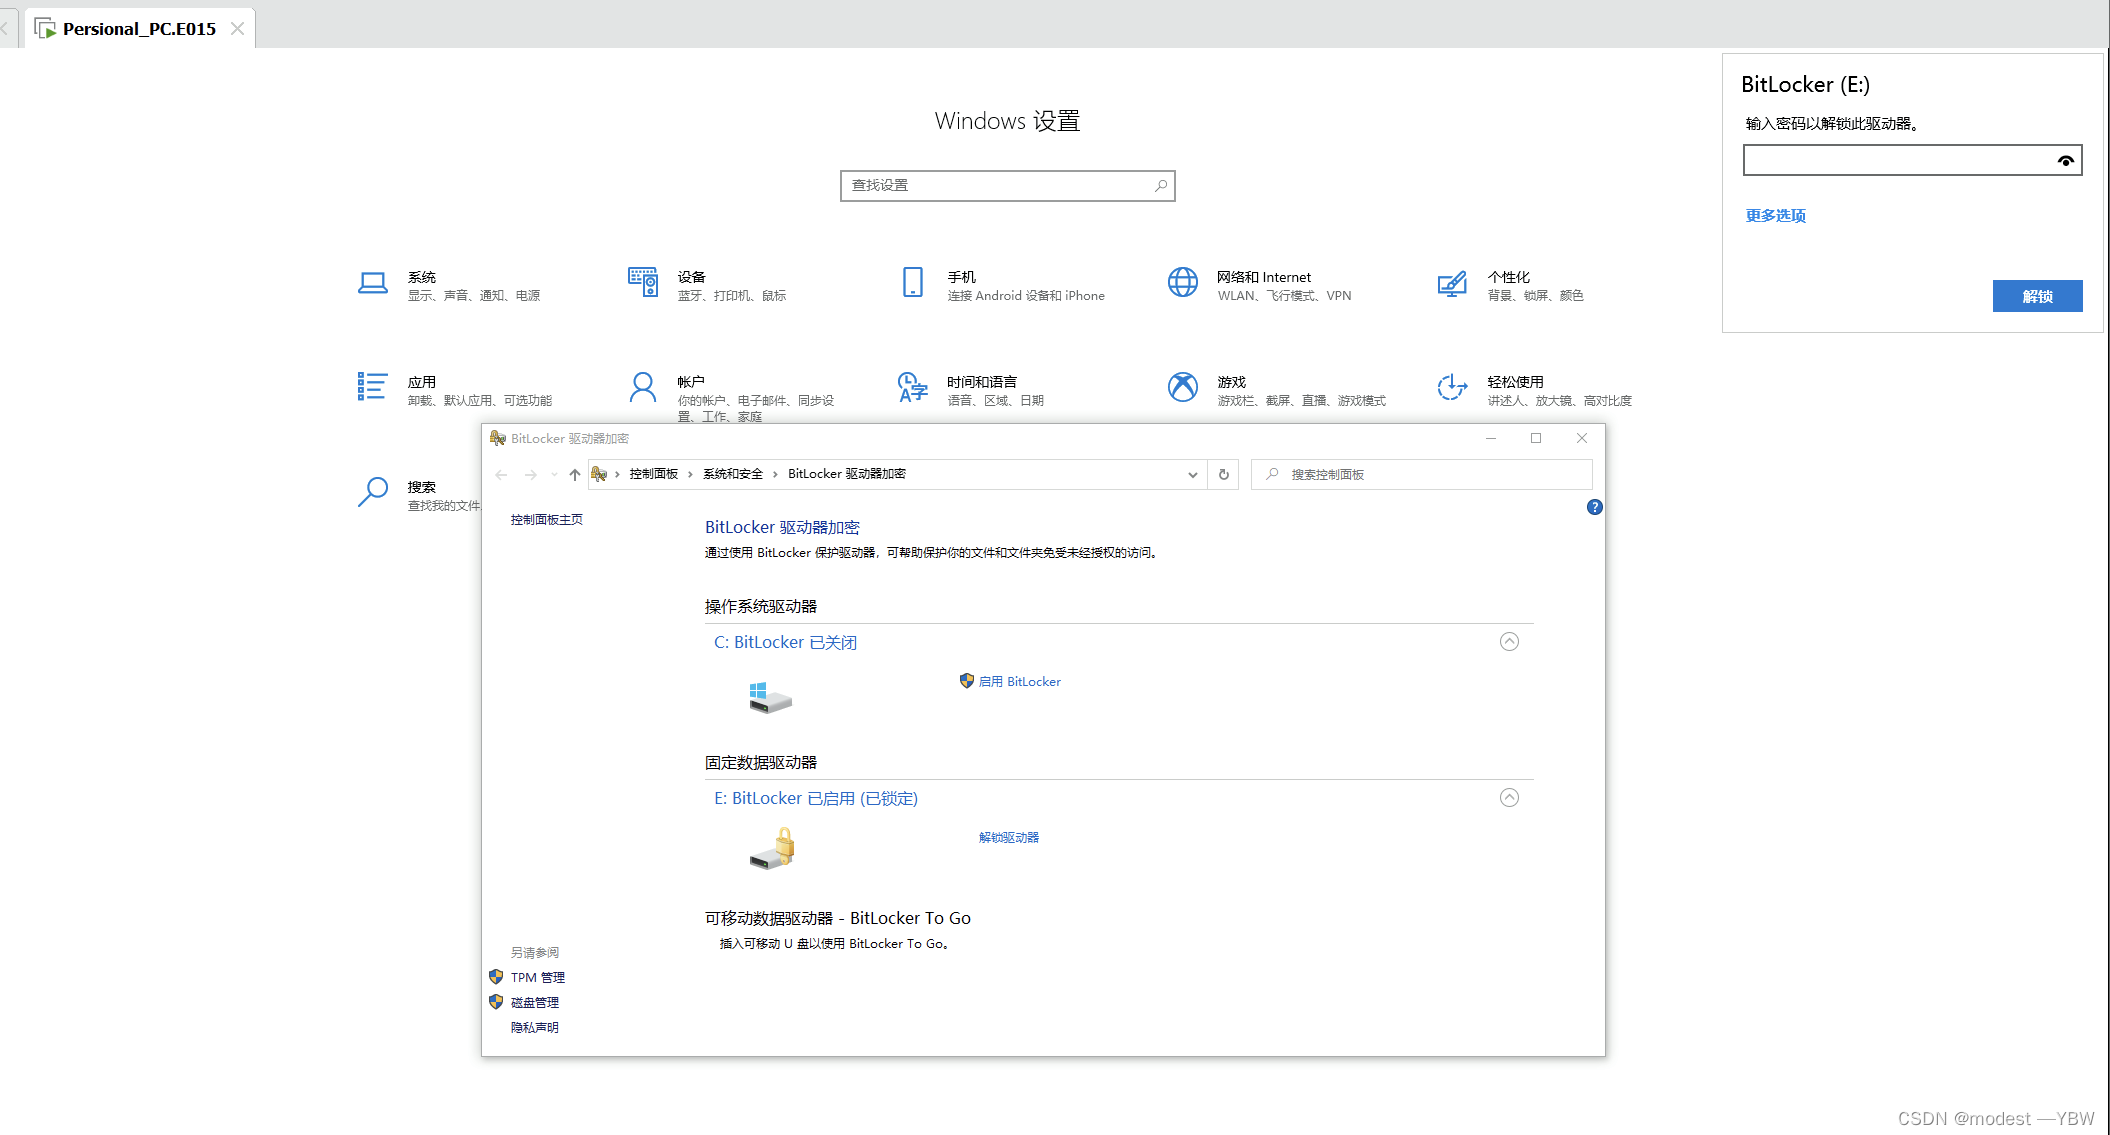Image resolution: width=2110 pixels, height=1135 pixels.
Task: Open the address bar history dropdown
Action: [1192, 475]
